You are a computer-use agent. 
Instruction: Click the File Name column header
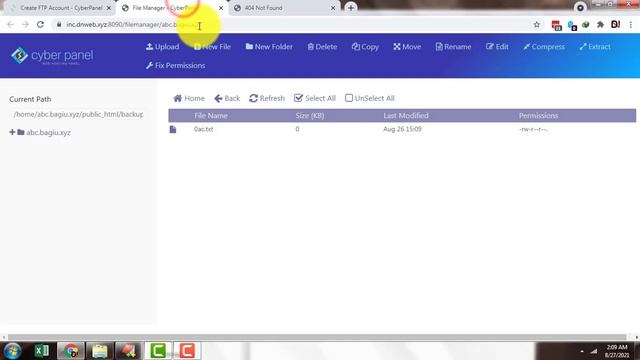point(211,116)
